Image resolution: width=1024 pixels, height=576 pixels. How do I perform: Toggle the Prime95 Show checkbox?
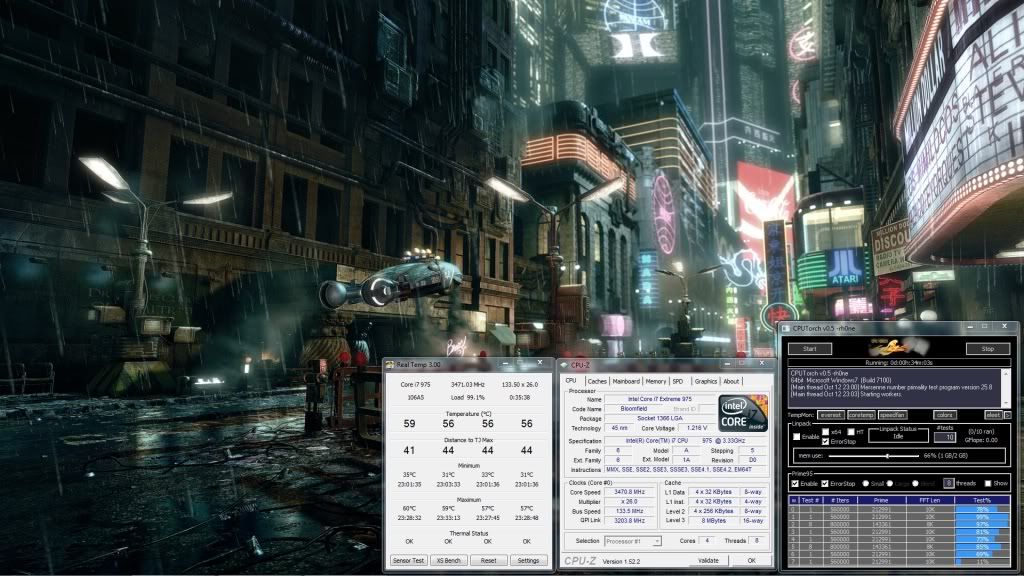[988, 483]
